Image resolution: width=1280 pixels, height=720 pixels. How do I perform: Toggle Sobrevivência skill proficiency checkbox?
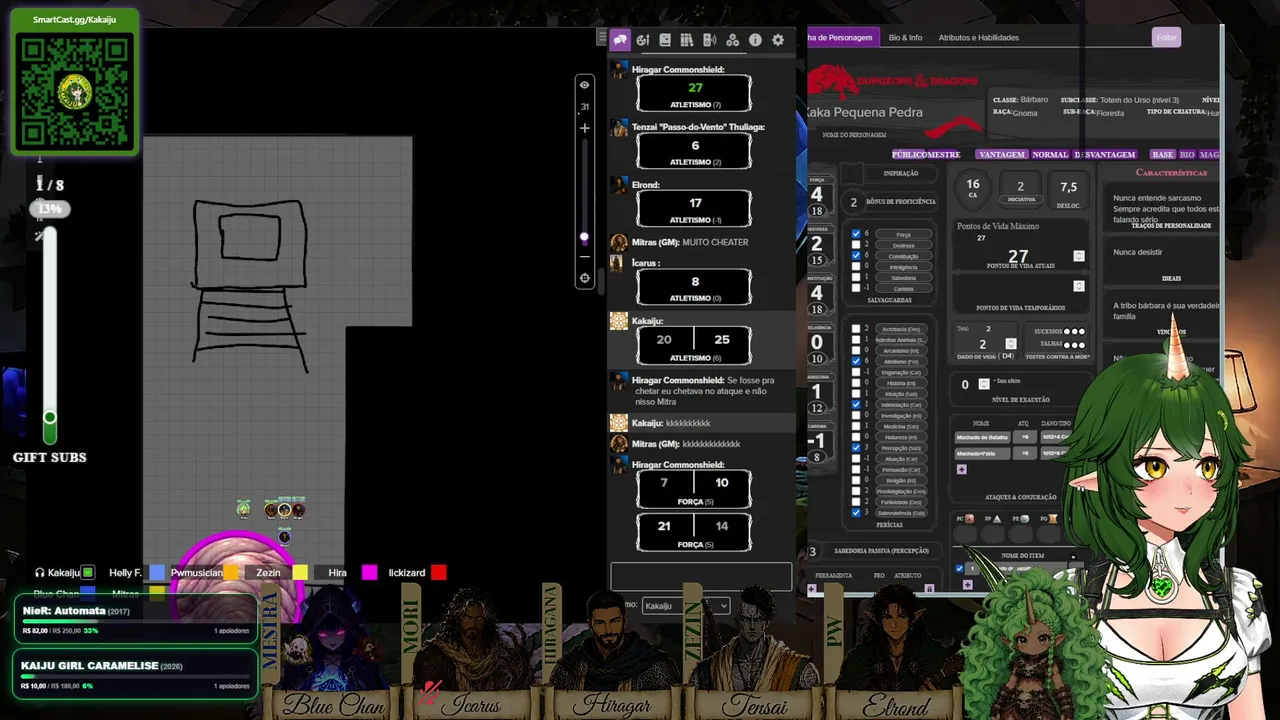(x=856, y=513)
